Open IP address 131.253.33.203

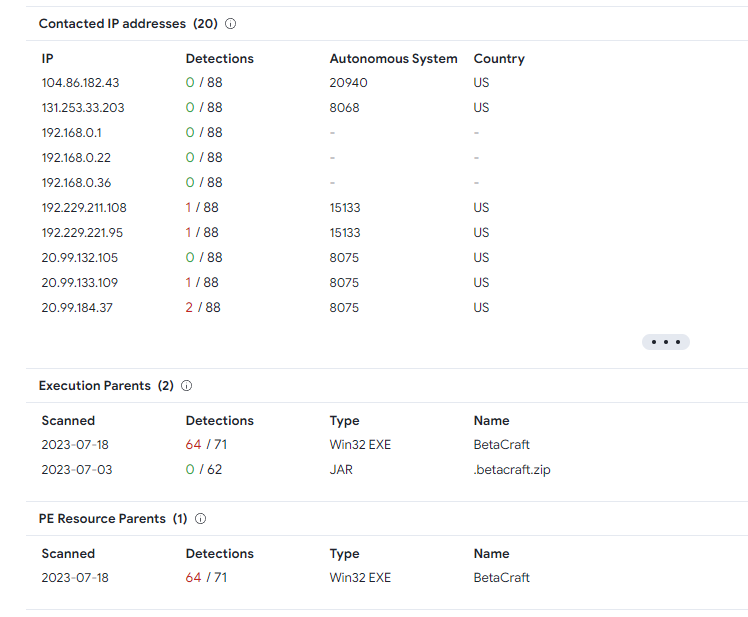[83, 108]
